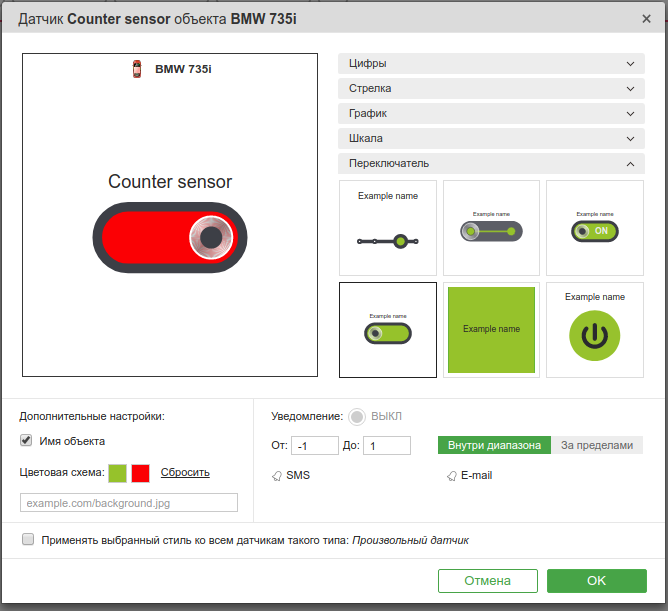Screen dimensions: 668x611
Task: Choose the solid green square style
Action: click(x=491, y=330)
